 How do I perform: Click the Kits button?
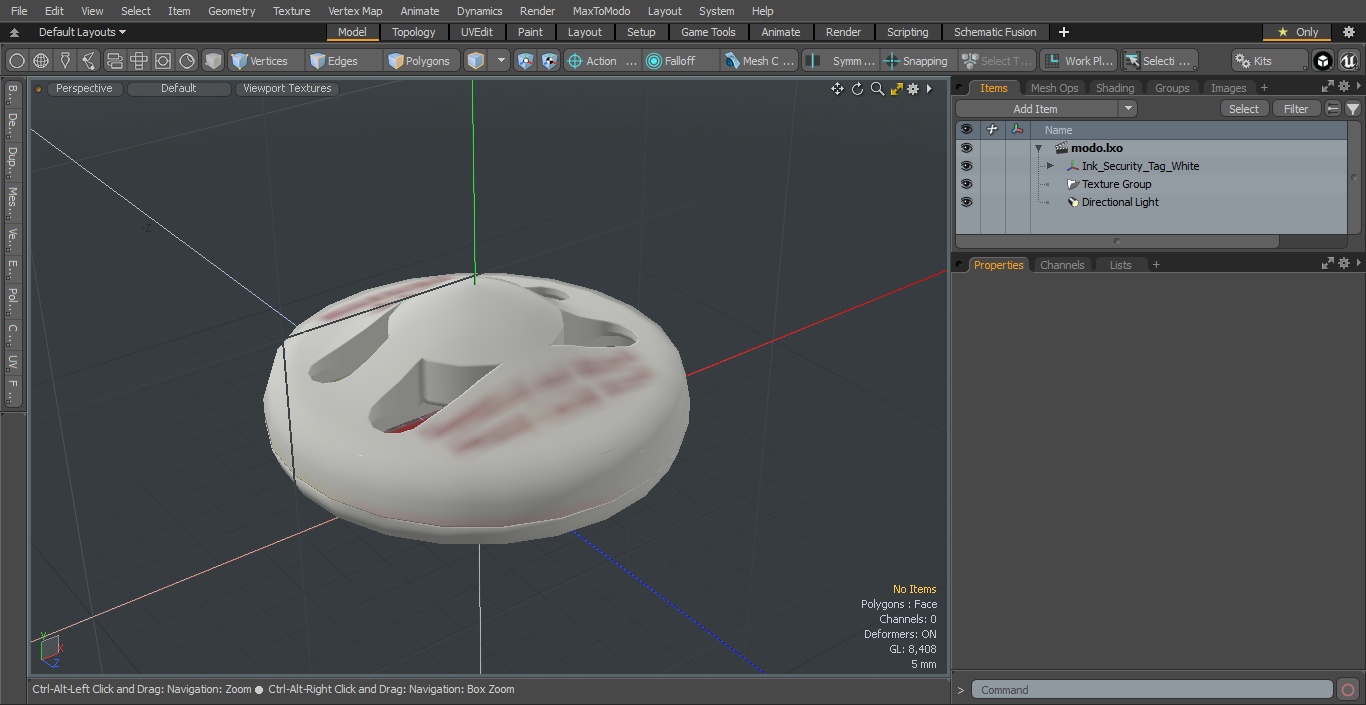pyautogui.click(x=1268, y=61)
